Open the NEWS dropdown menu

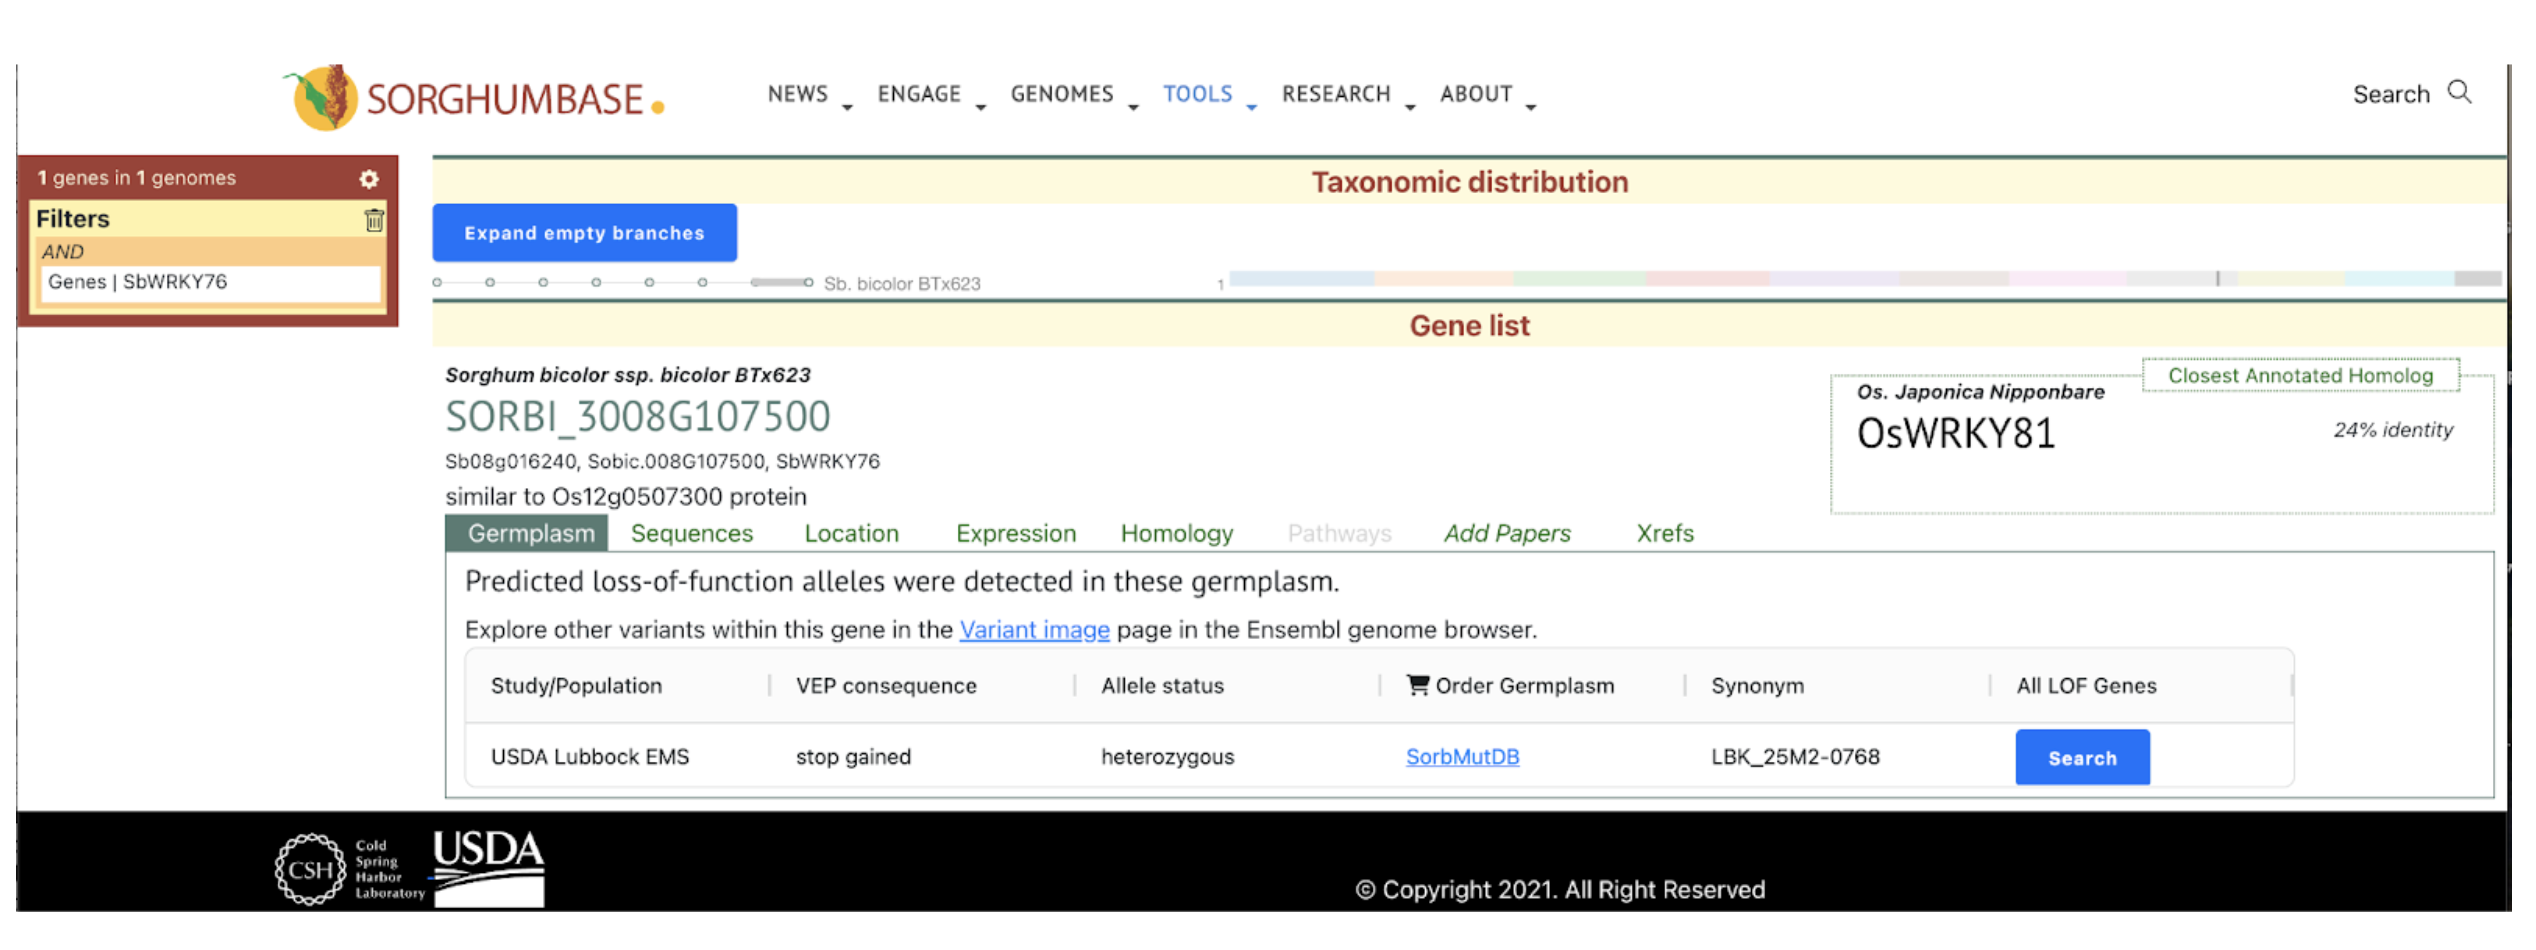(809, 94)
